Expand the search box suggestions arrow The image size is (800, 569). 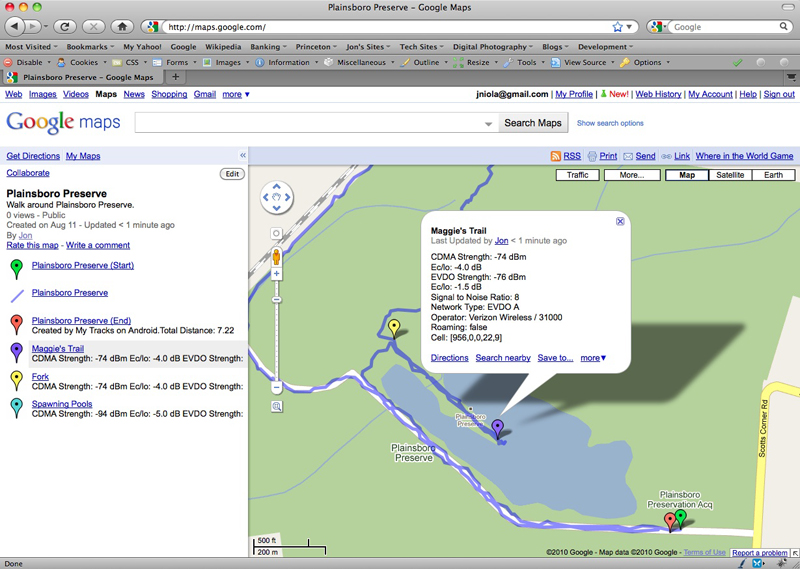click(x=488, y=123)
